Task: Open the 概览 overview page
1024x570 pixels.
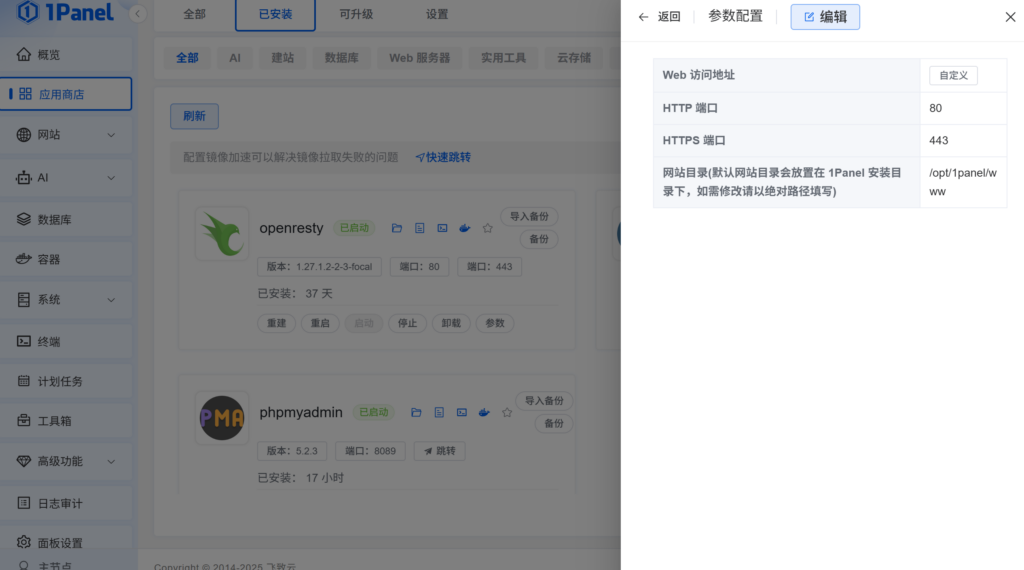Action: click(66, 55)
